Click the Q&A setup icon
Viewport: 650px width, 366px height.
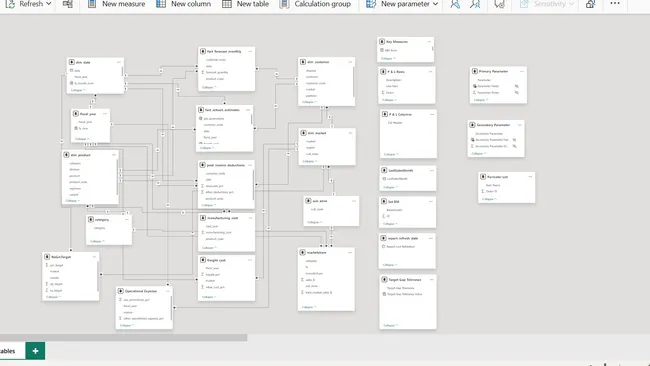(500, 4)
